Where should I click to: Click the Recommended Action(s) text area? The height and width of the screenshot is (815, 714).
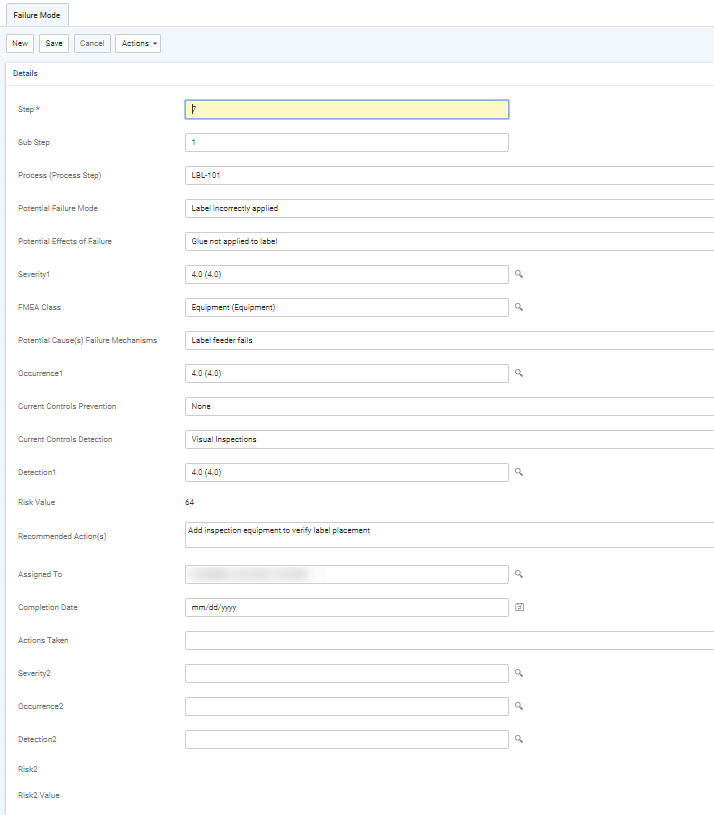click(450, 535)
